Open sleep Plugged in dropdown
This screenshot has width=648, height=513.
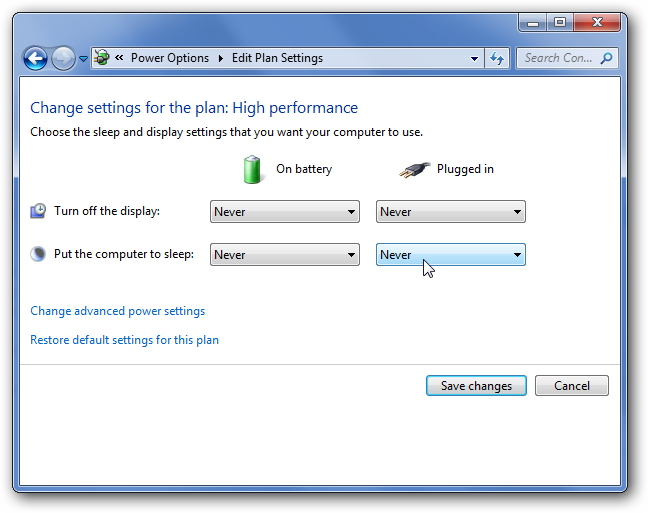pyautogui.click(x=451, y=255)
